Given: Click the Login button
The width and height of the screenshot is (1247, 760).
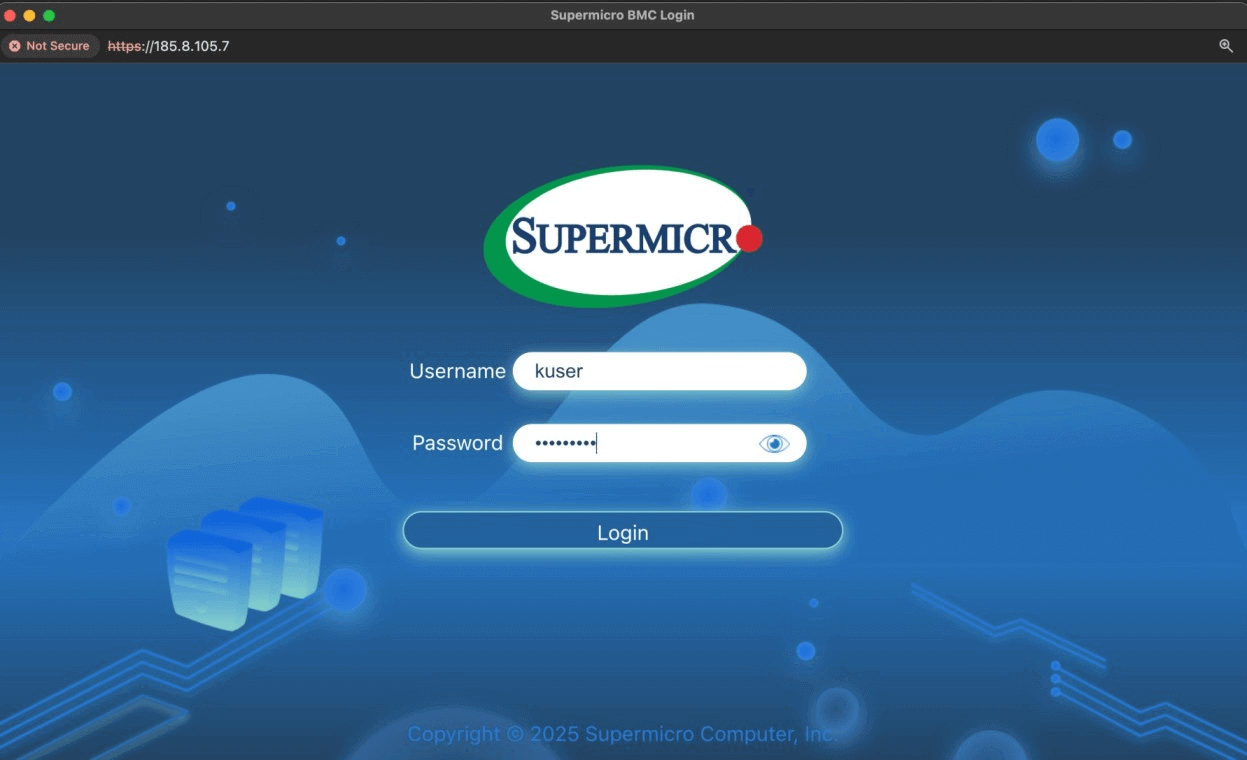Looking at the screenshot, I should point(622,531).
